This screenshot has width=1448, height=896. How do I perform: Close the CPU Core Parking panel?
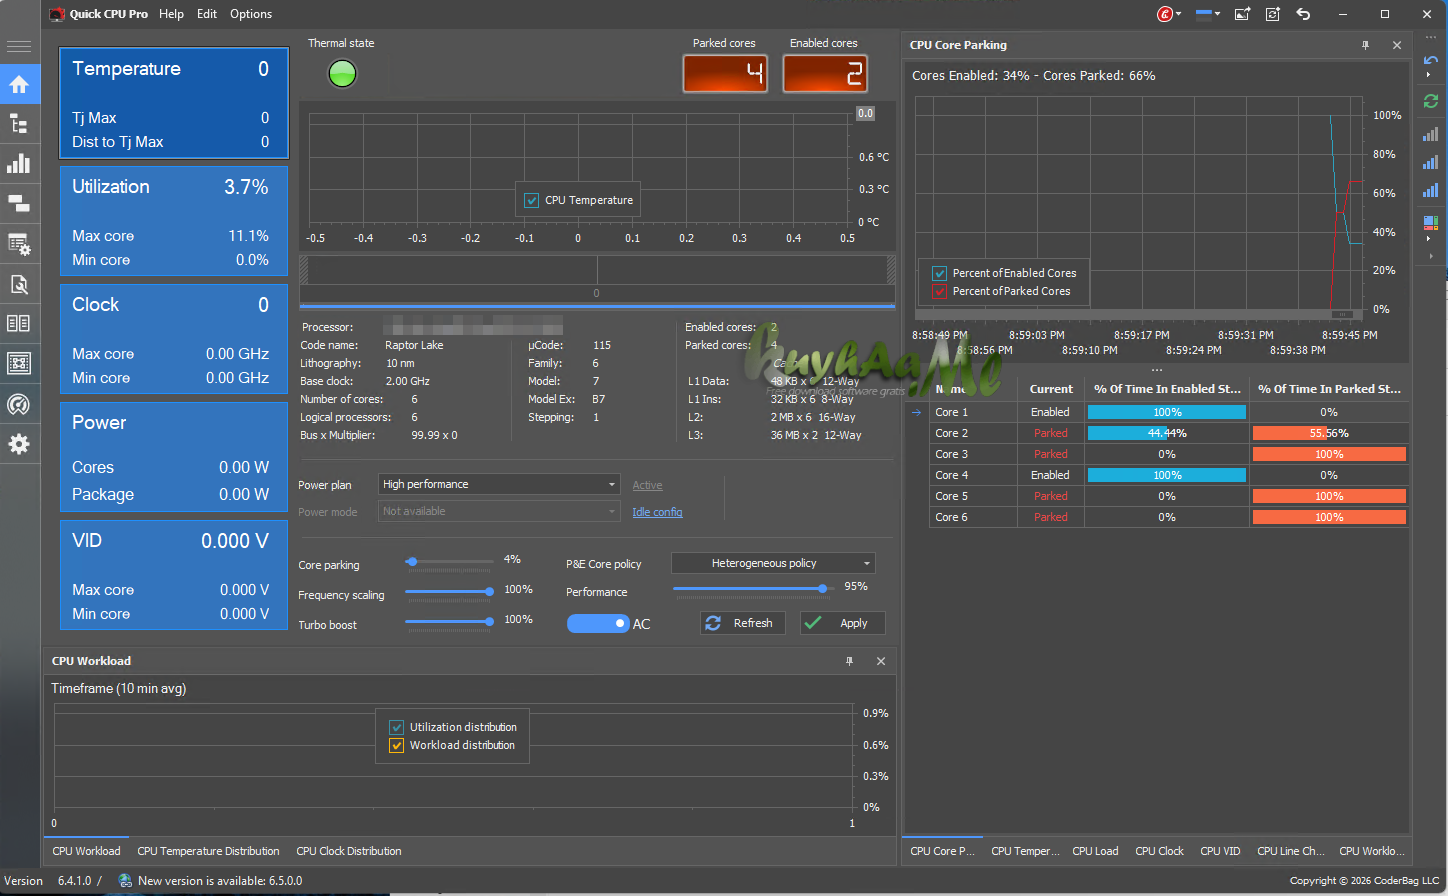(1397, 45)
